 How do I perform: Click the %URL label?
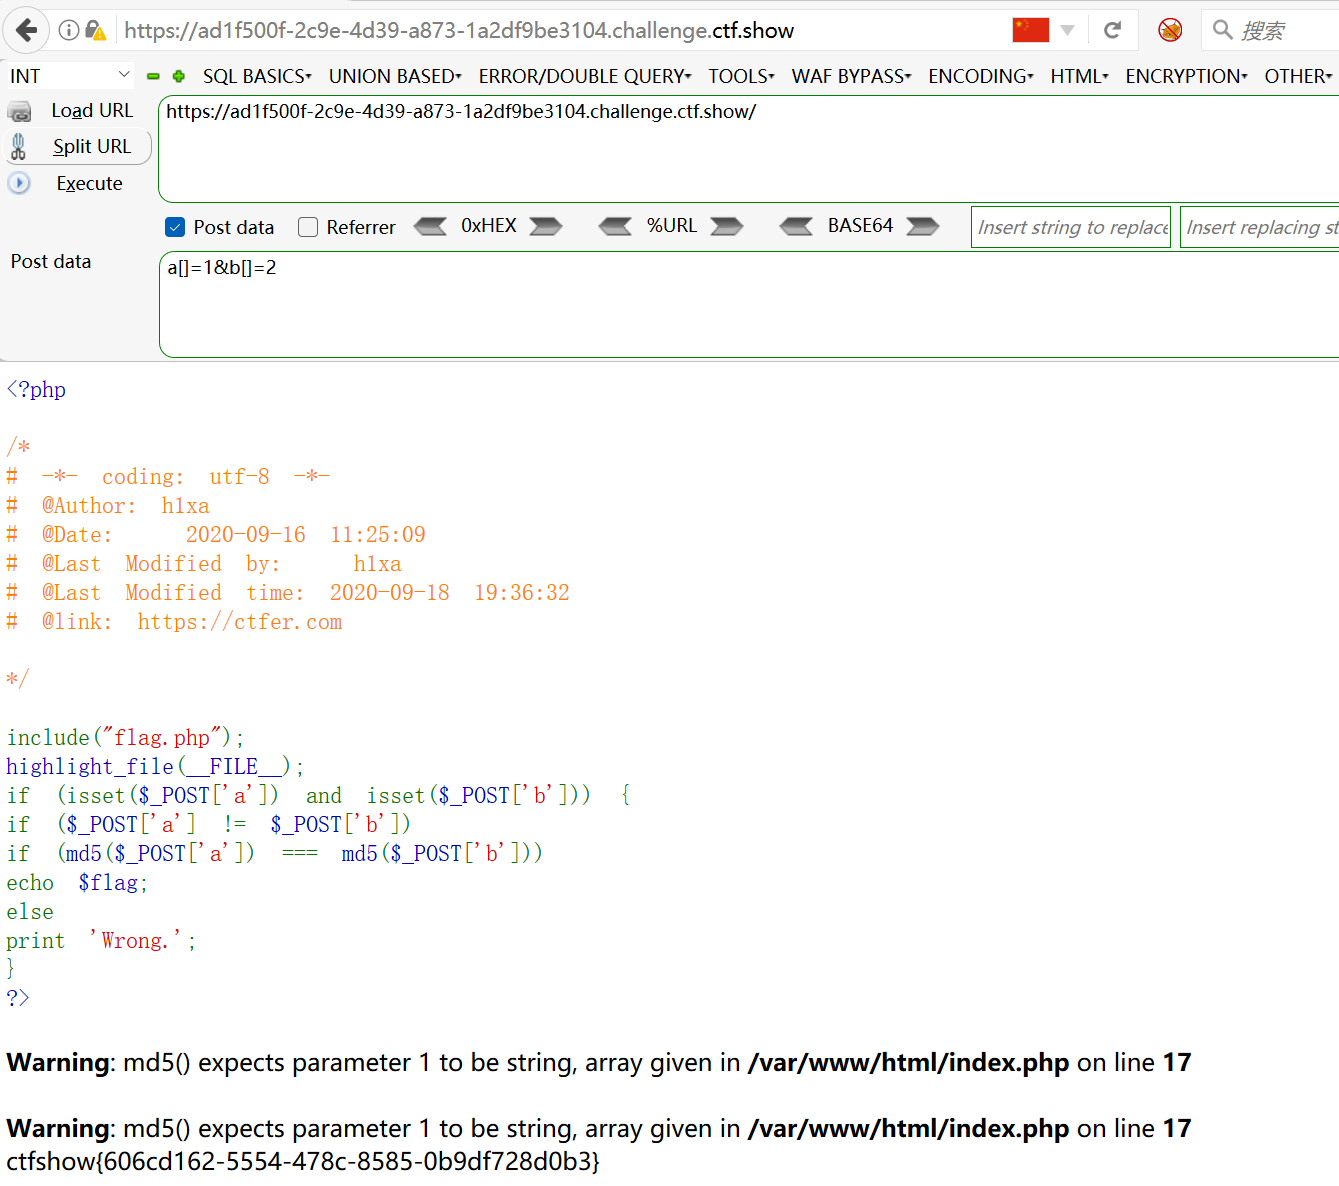[672, 226]
